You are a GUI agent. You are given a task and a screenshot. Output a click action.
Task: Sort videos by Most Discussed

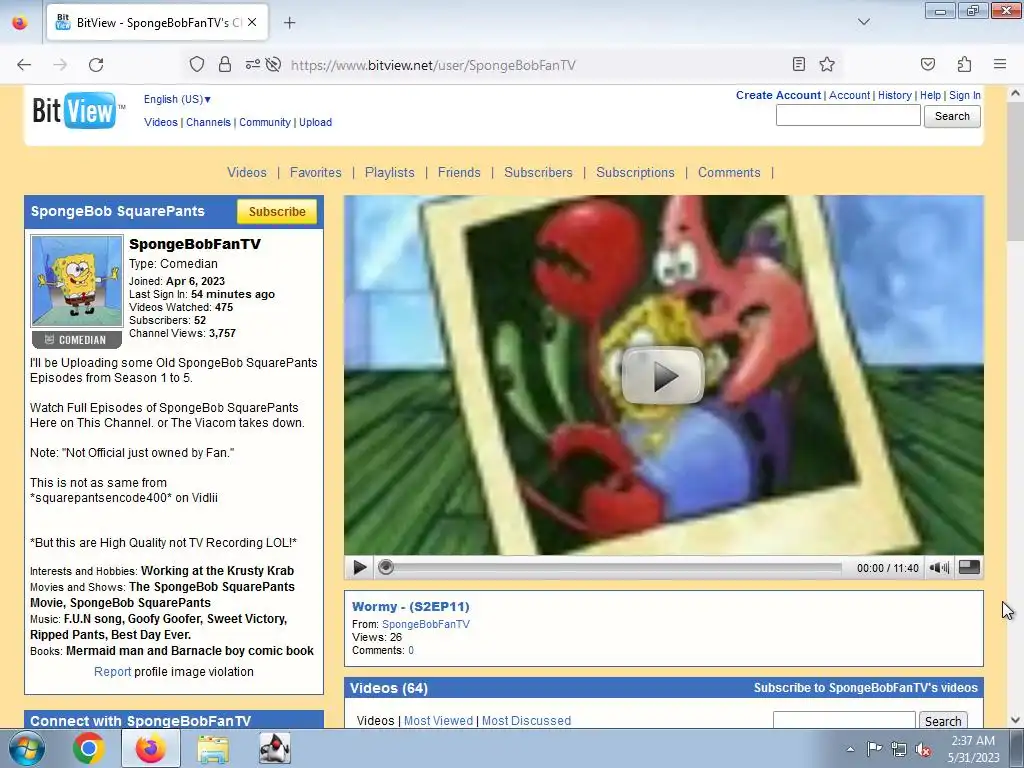pyautogui.click(x=526, y=720)
